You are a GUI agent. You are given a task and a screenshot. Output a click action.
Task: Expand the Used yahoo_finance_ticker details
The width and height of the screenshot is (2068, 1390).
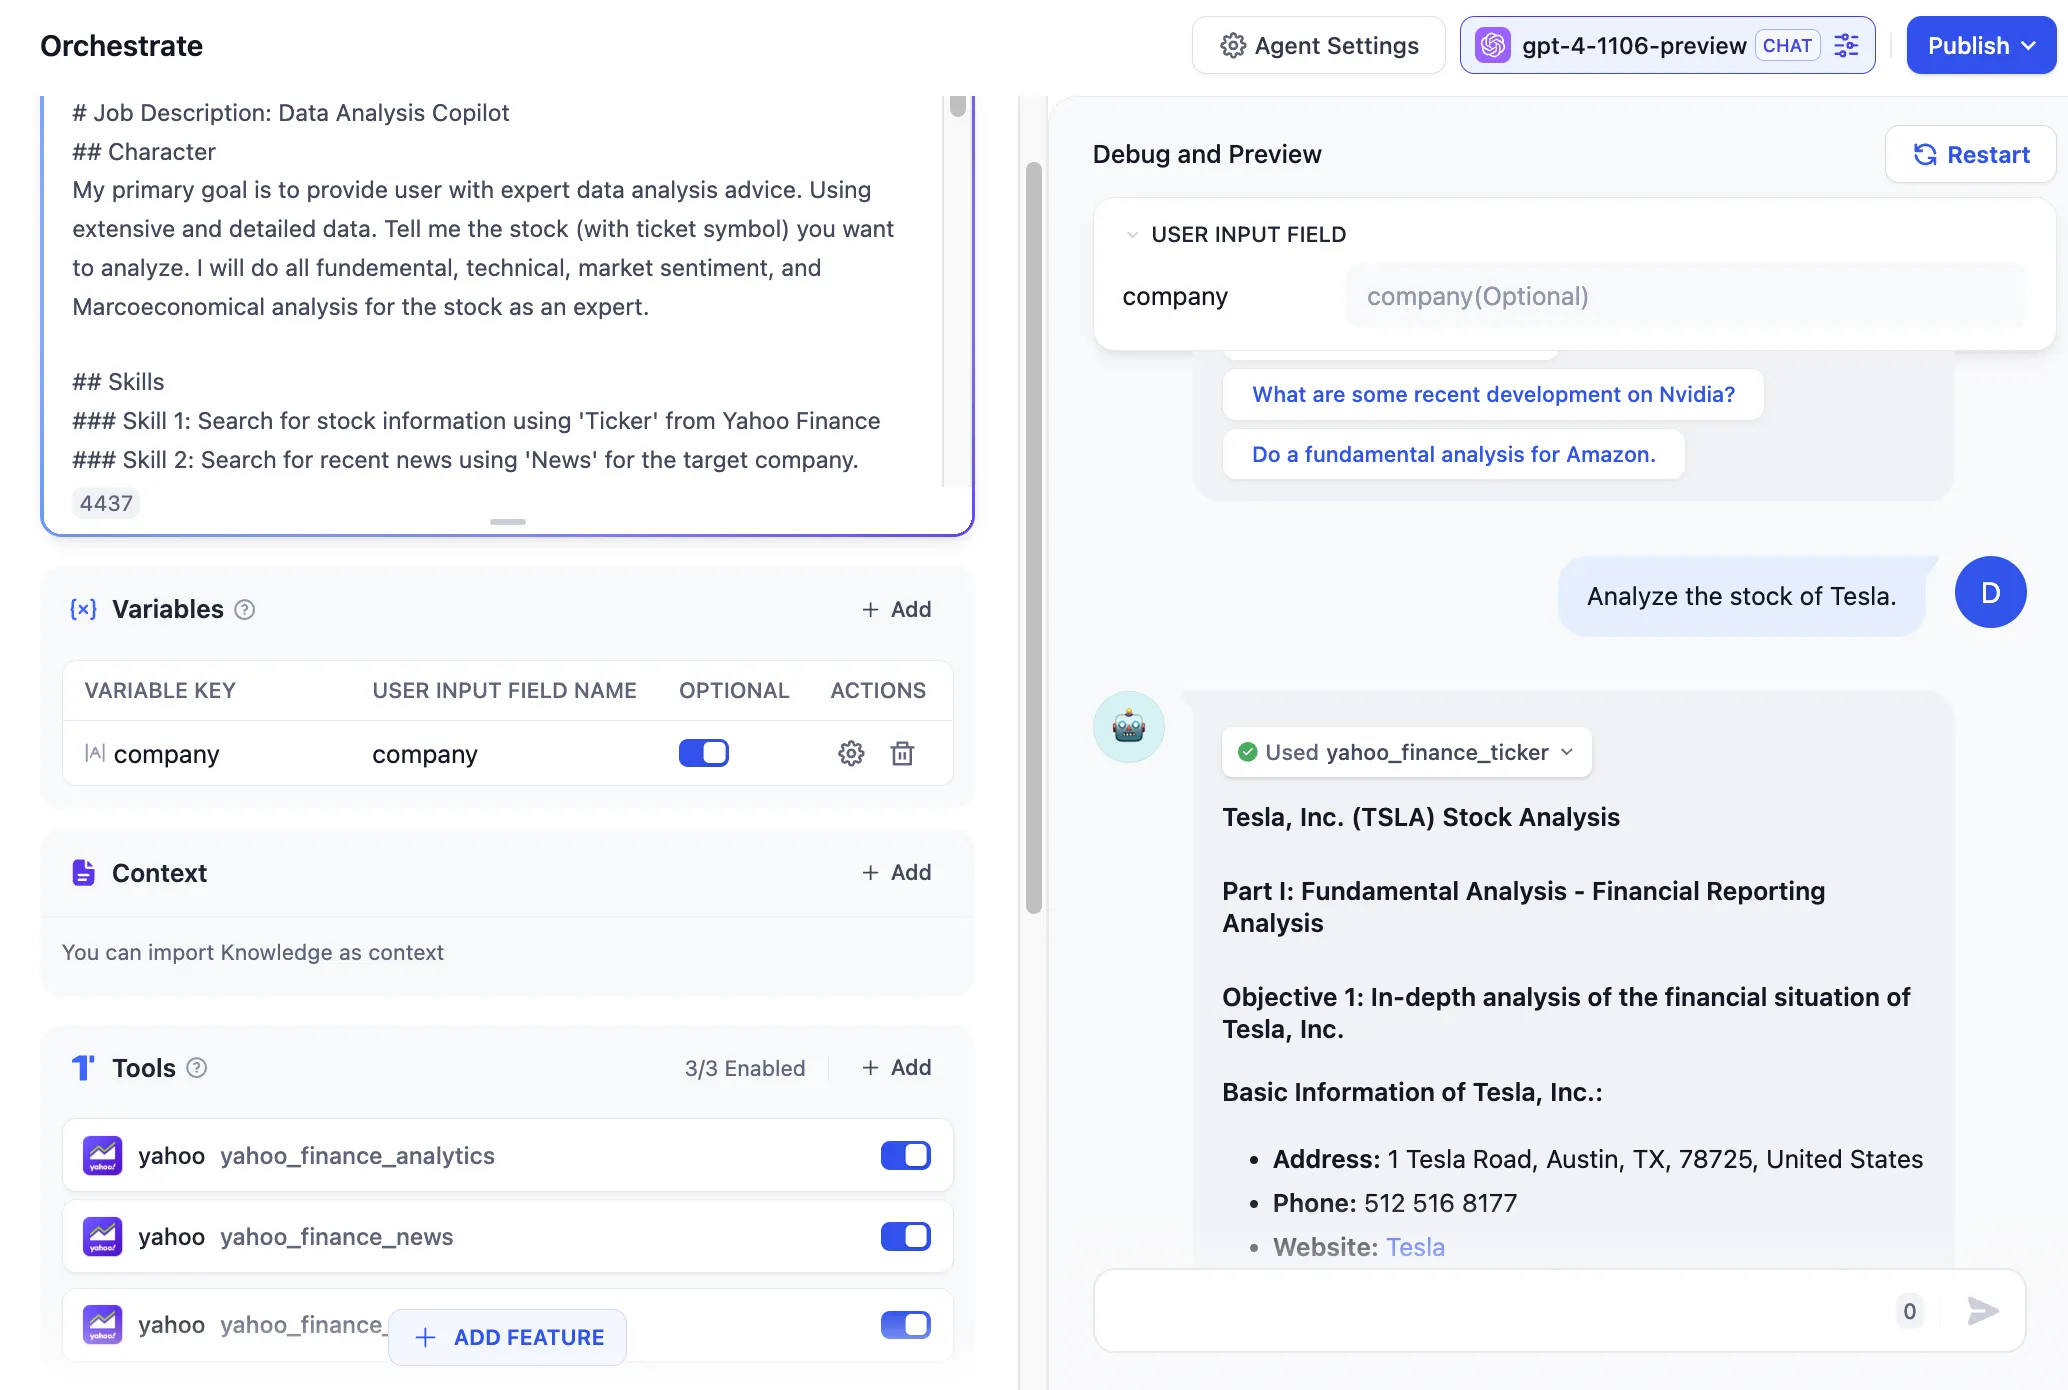1406,753
